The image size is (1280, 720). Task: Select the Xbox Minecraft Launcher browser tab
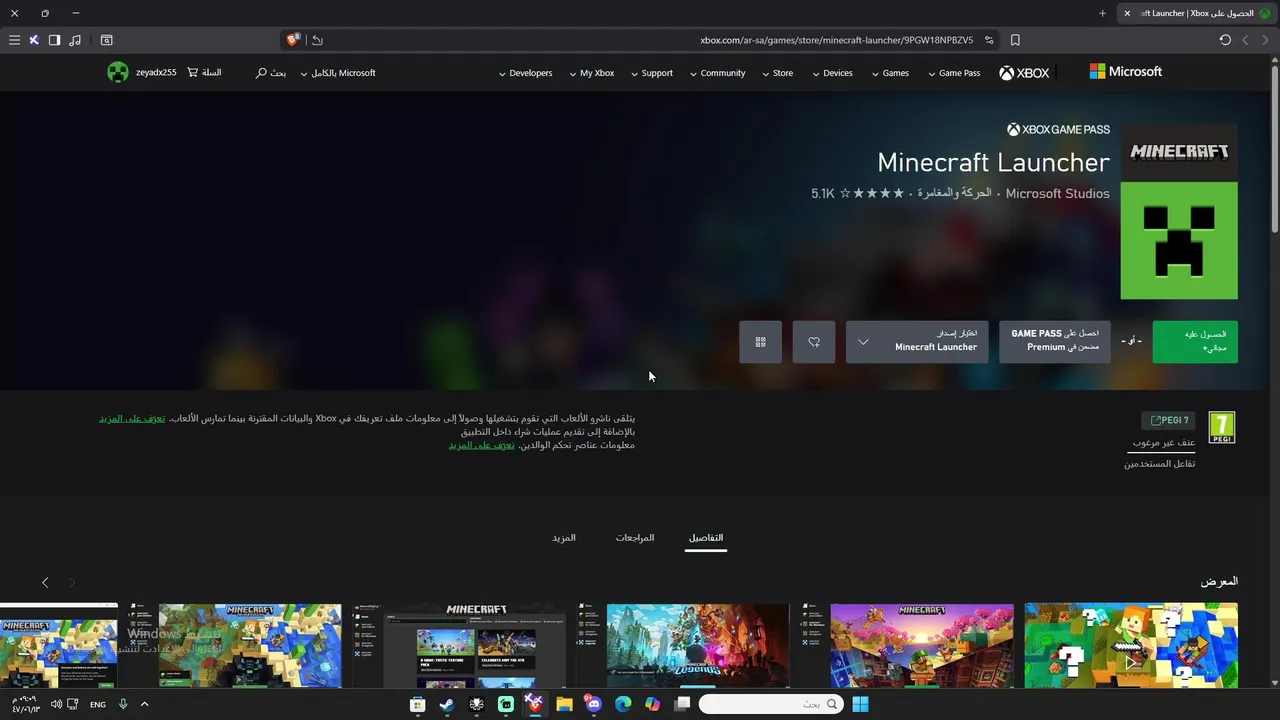(1197, 13)
